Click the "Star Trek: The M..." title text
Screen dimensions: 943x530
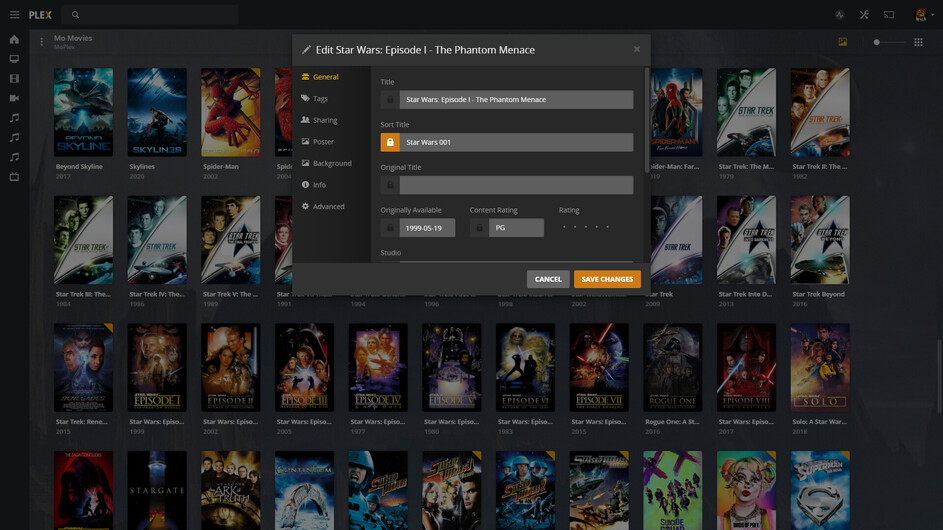[746, 167]
